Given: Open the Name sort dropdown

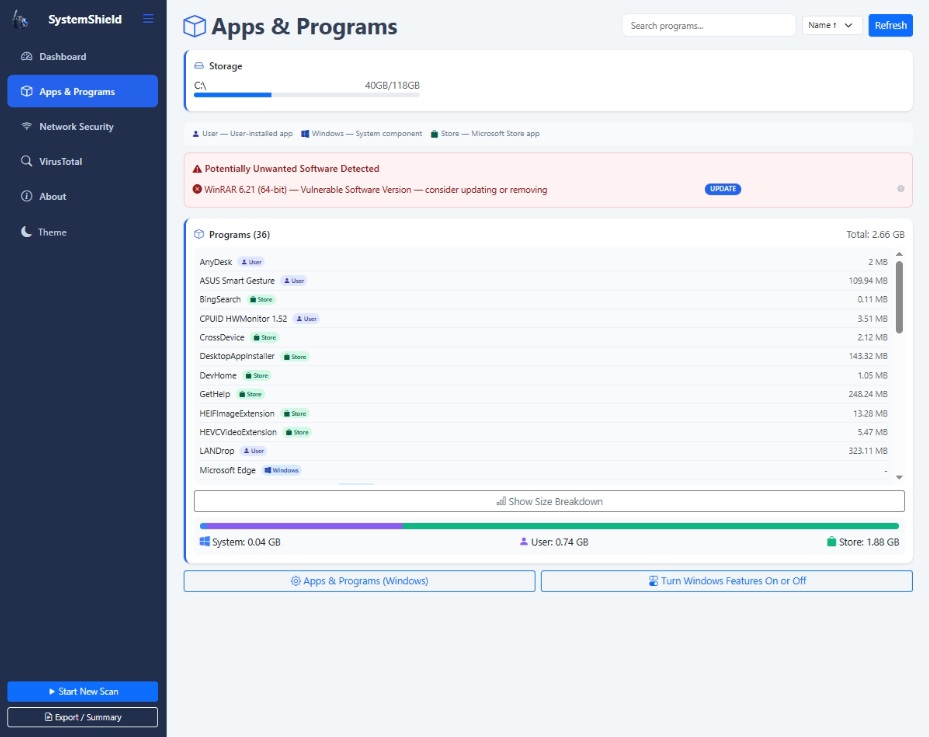Looking at the screenshot, I should coord(832,25).
